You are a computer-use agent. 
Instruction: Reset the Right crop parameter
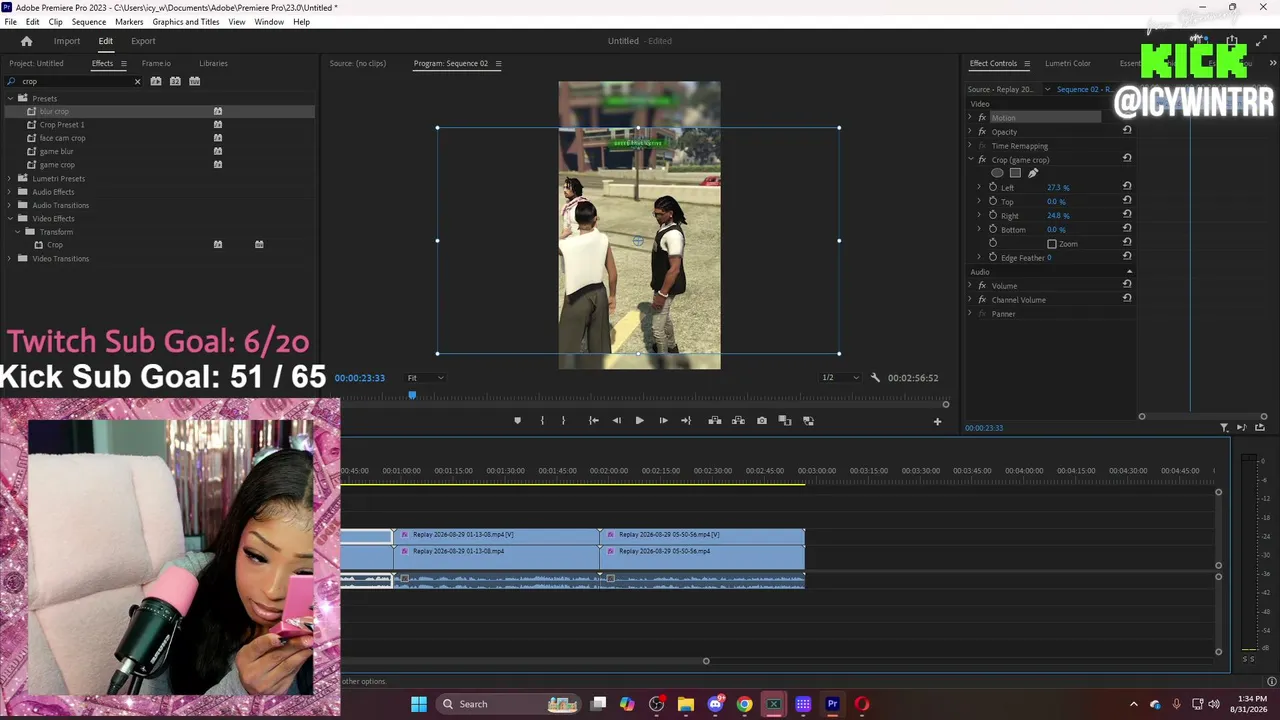pyautogui.click(x=1127, y=214)
